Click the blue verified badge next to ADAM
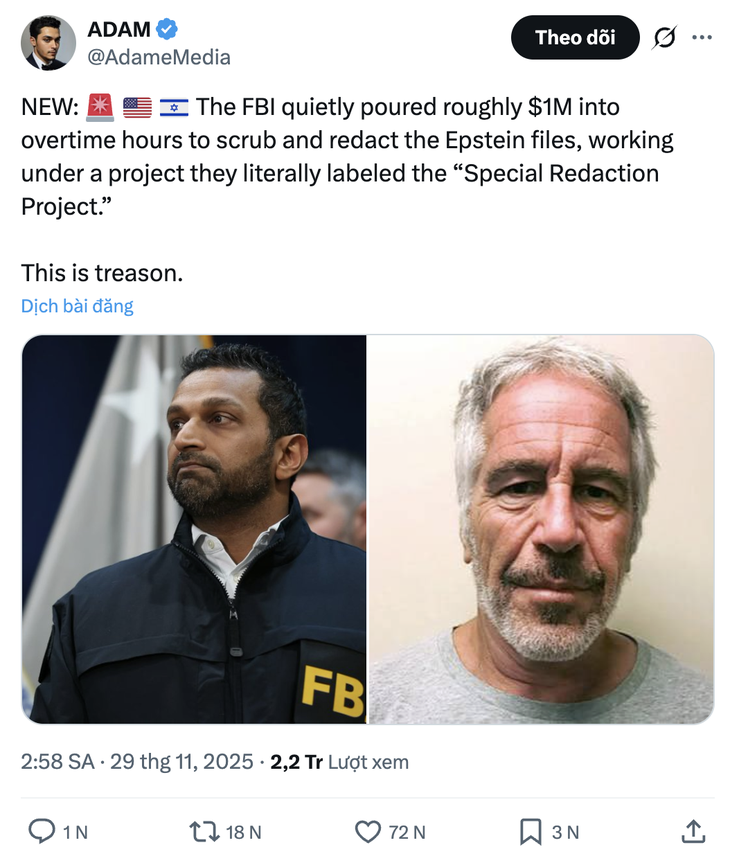 [x=167, y=30]
